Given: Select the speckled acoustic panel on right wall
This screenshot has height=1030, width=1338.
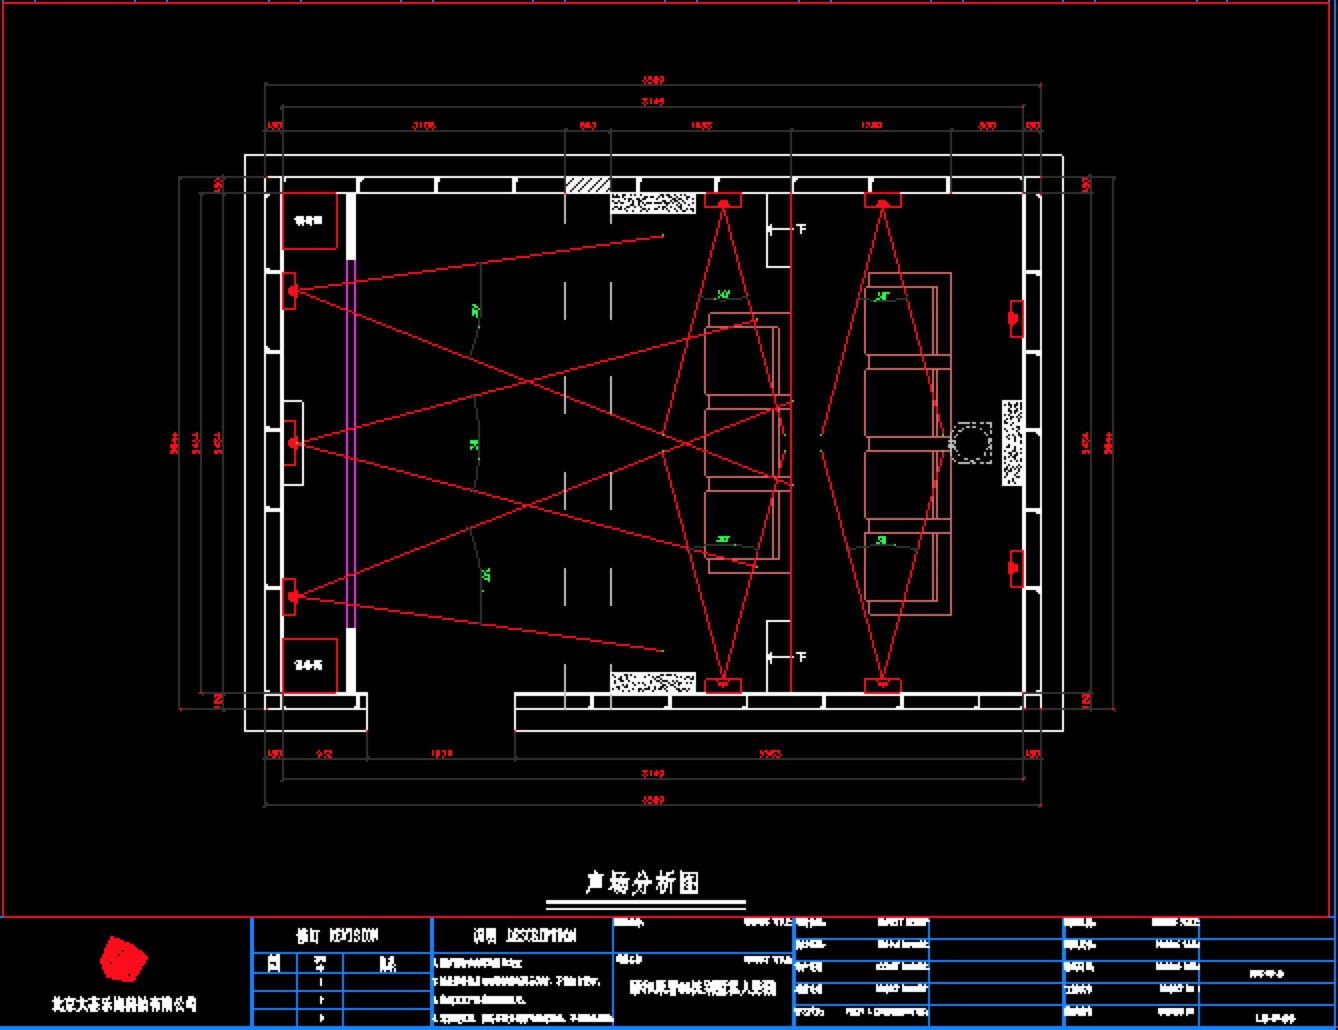Looking at the screenshot, I should coord(1012,443).
